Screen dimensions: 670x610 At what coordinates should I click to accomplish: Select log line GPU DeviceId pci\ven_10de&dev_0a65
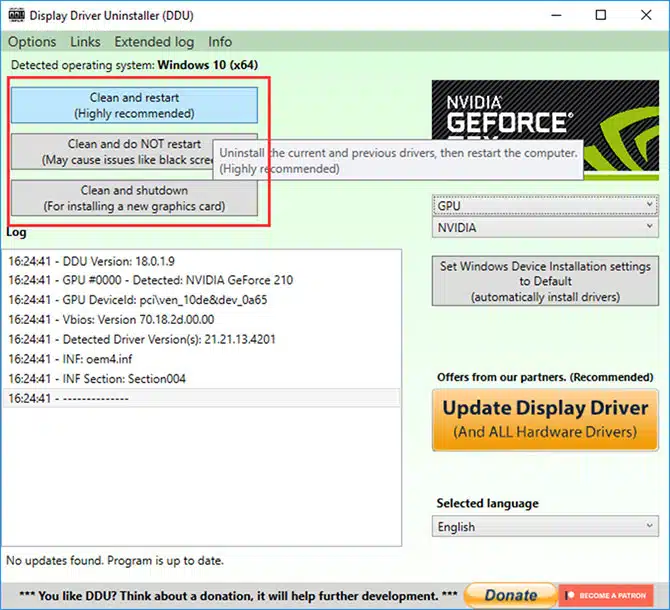click(x=202, y=300)
